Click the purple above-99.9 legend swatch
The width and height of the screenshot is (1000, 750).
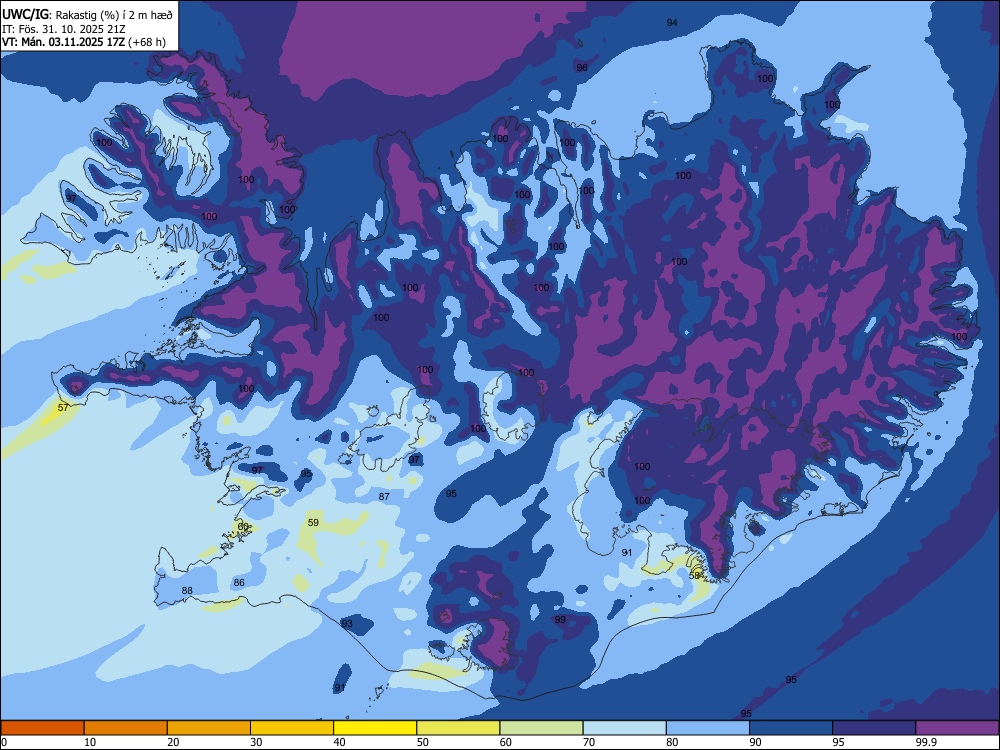pyautogui.click(x=957, y=728)
